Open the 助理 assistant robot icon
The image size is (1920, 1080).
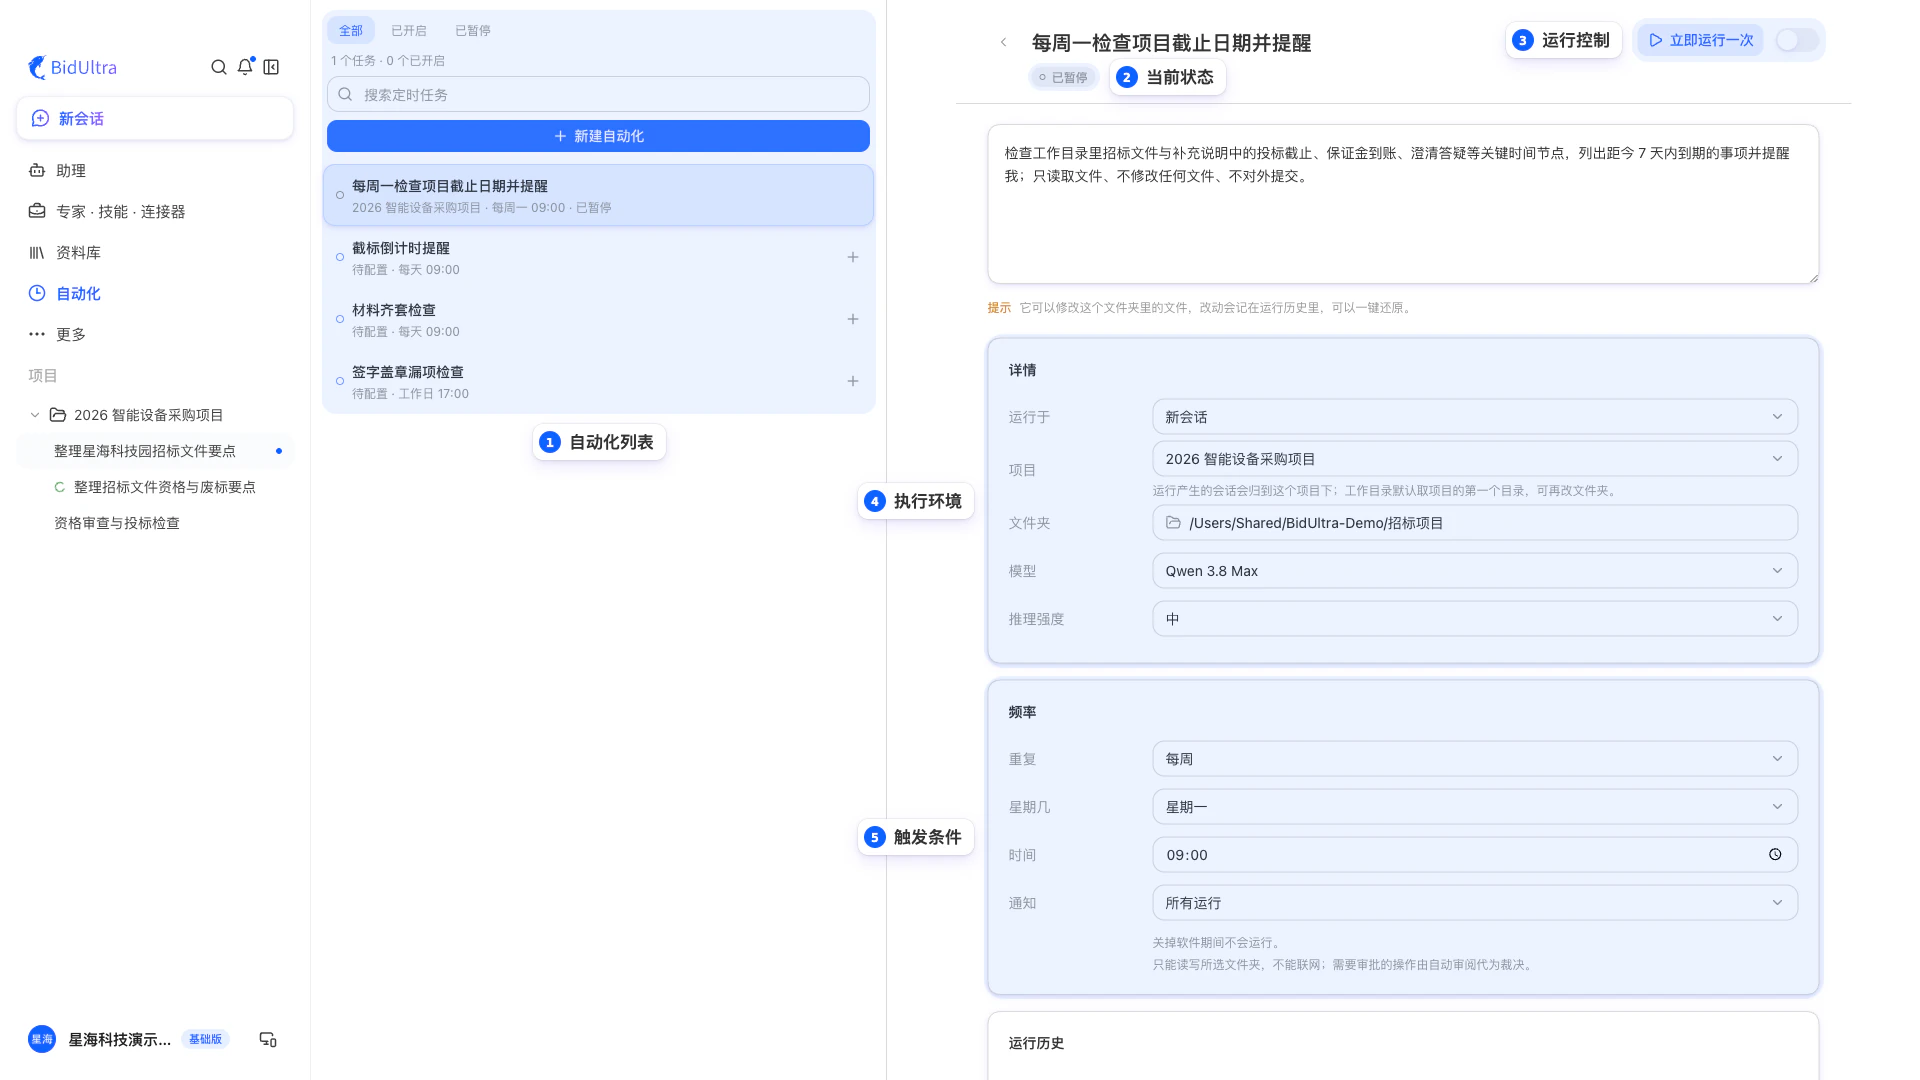[37, 170]
